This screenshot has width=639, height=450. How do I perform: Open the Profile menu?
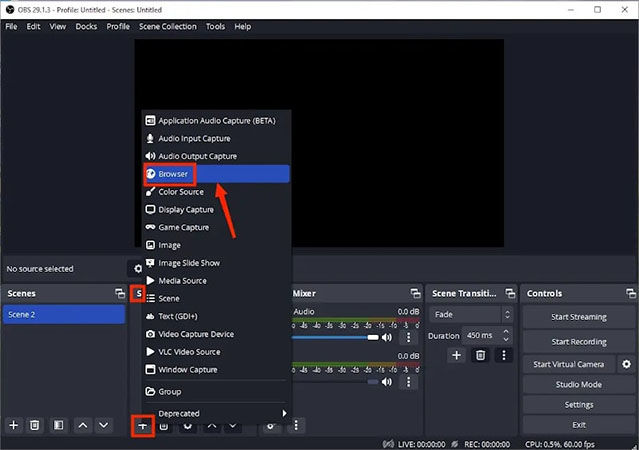pyautogui.click(x=118, y=26)
